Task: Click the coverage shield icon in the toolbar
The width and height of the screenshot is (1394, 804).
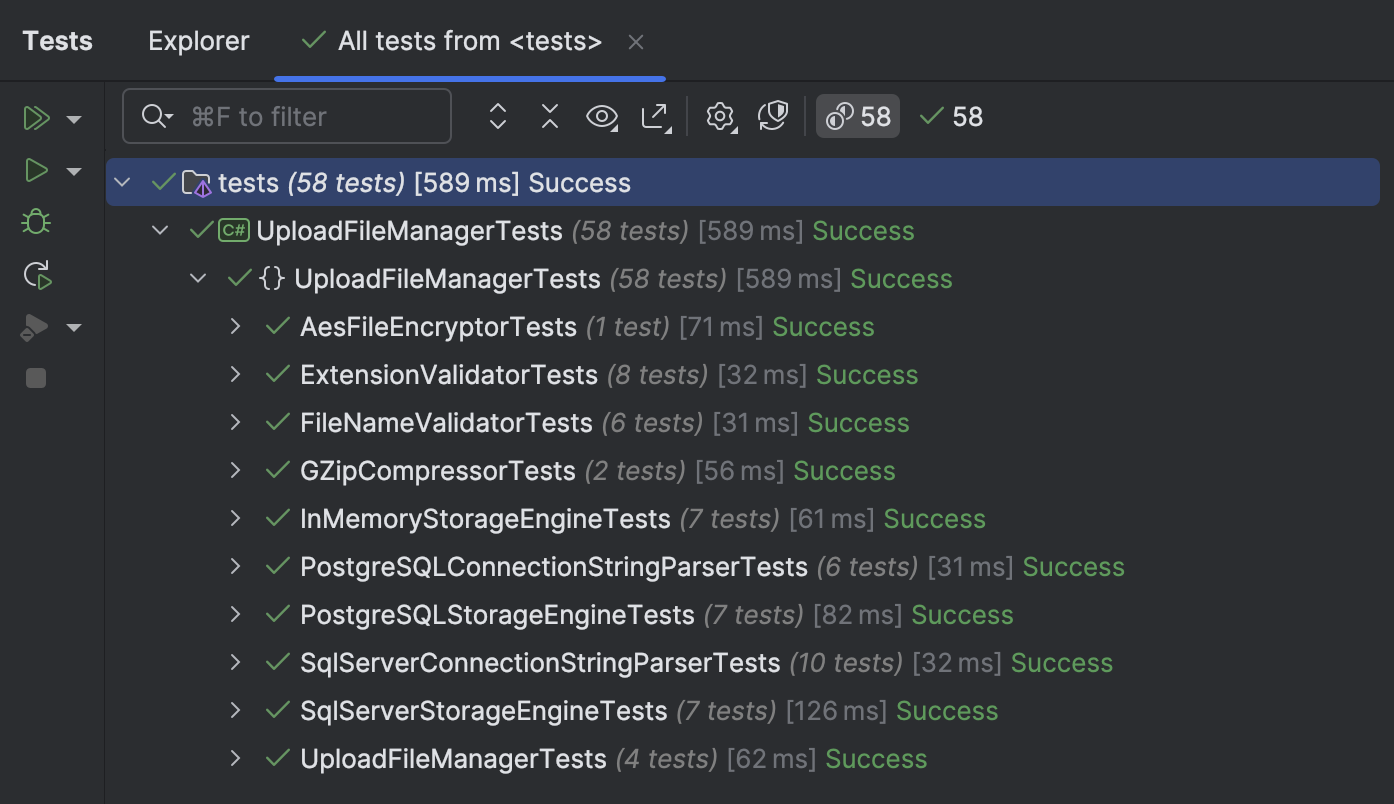Action: 772,116
